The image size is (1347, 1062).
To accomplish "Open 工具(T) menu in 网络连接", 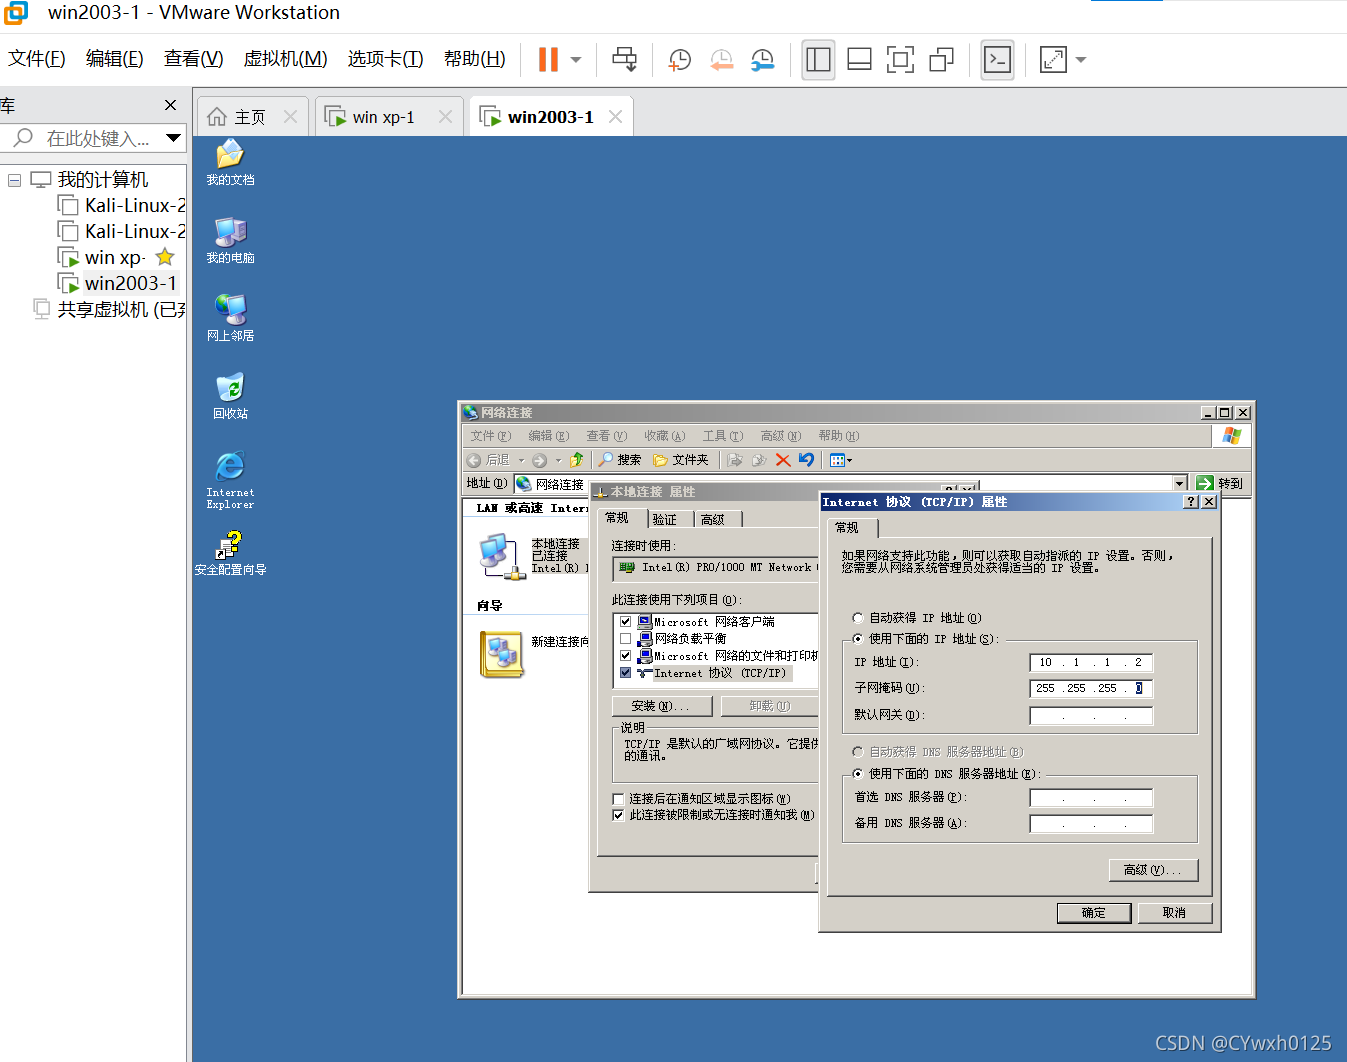I will 722,436.
